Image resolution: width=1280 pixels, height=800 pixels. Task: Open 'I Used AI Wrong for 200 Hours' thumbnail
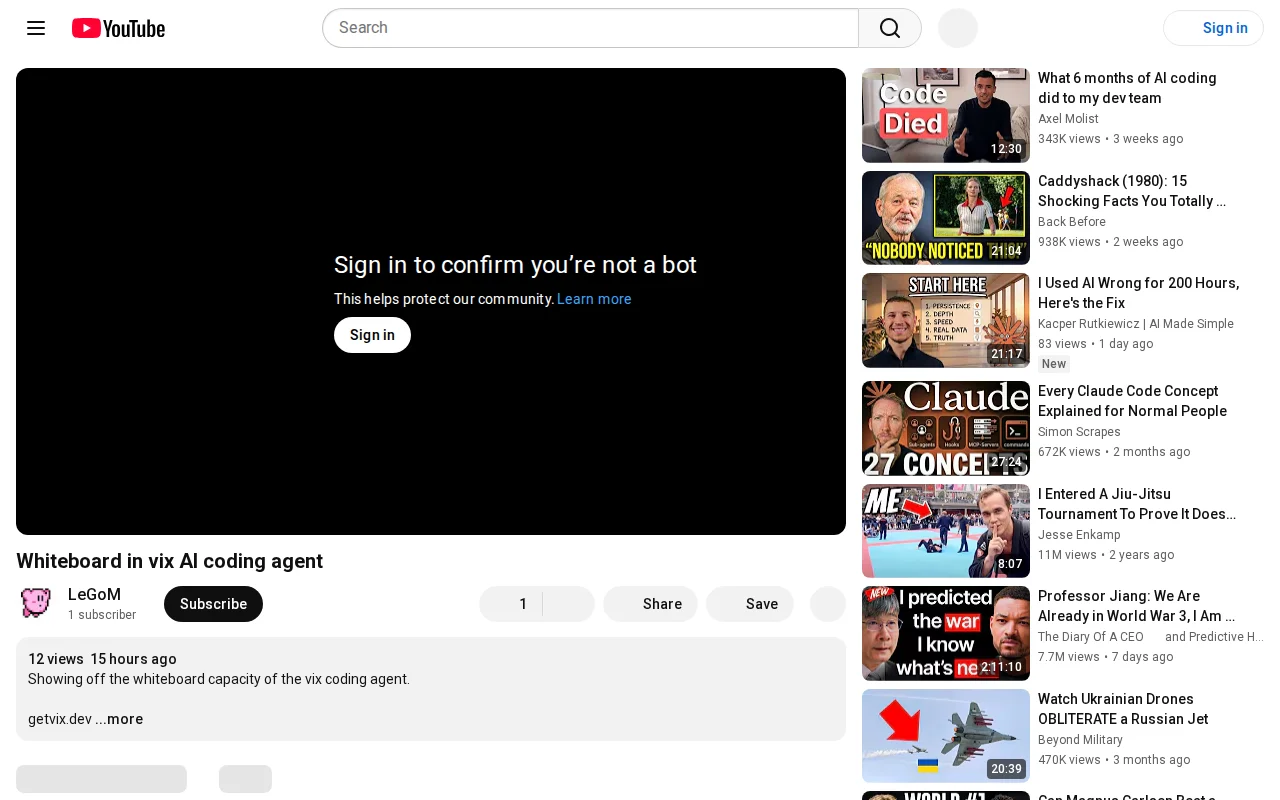pyautogui.click(x=946, y=320)
